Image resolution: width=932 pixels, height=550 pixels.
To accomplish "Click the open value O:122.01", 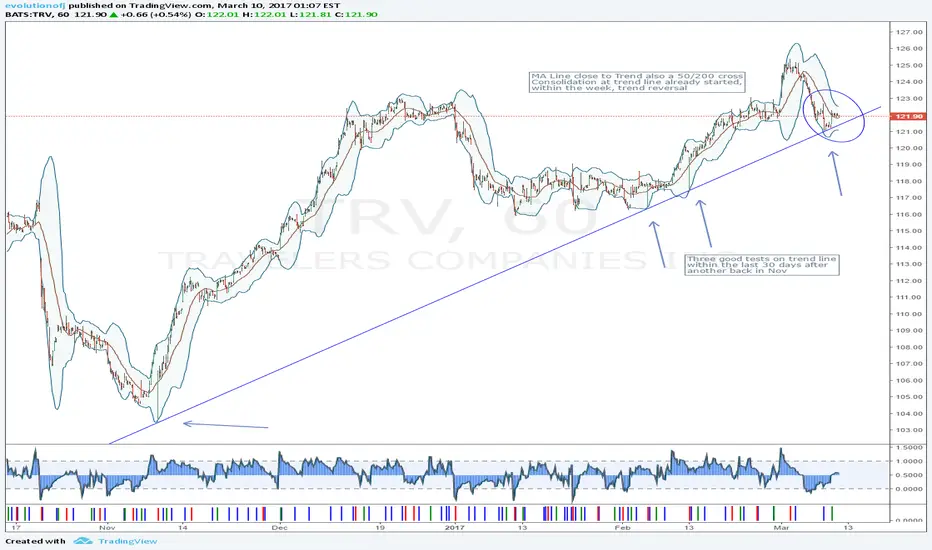I will coord(215,14).
